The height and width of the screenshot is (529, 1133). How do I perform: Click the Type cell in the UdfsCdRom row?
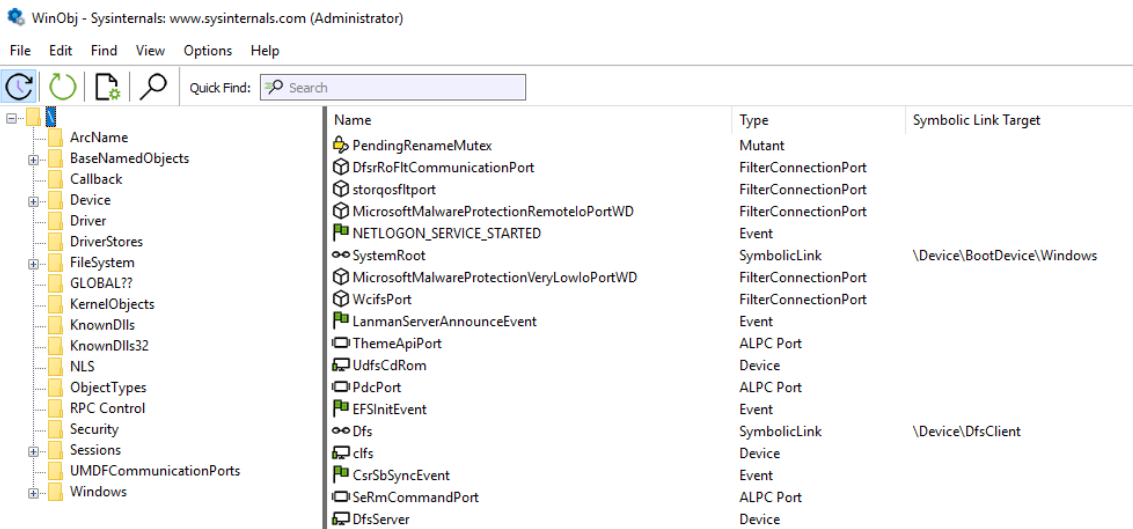pos(759,366)
